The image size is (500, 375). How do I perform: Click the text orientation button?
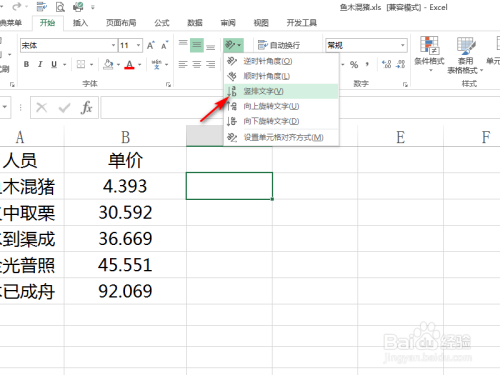click(x=233, y=45)
